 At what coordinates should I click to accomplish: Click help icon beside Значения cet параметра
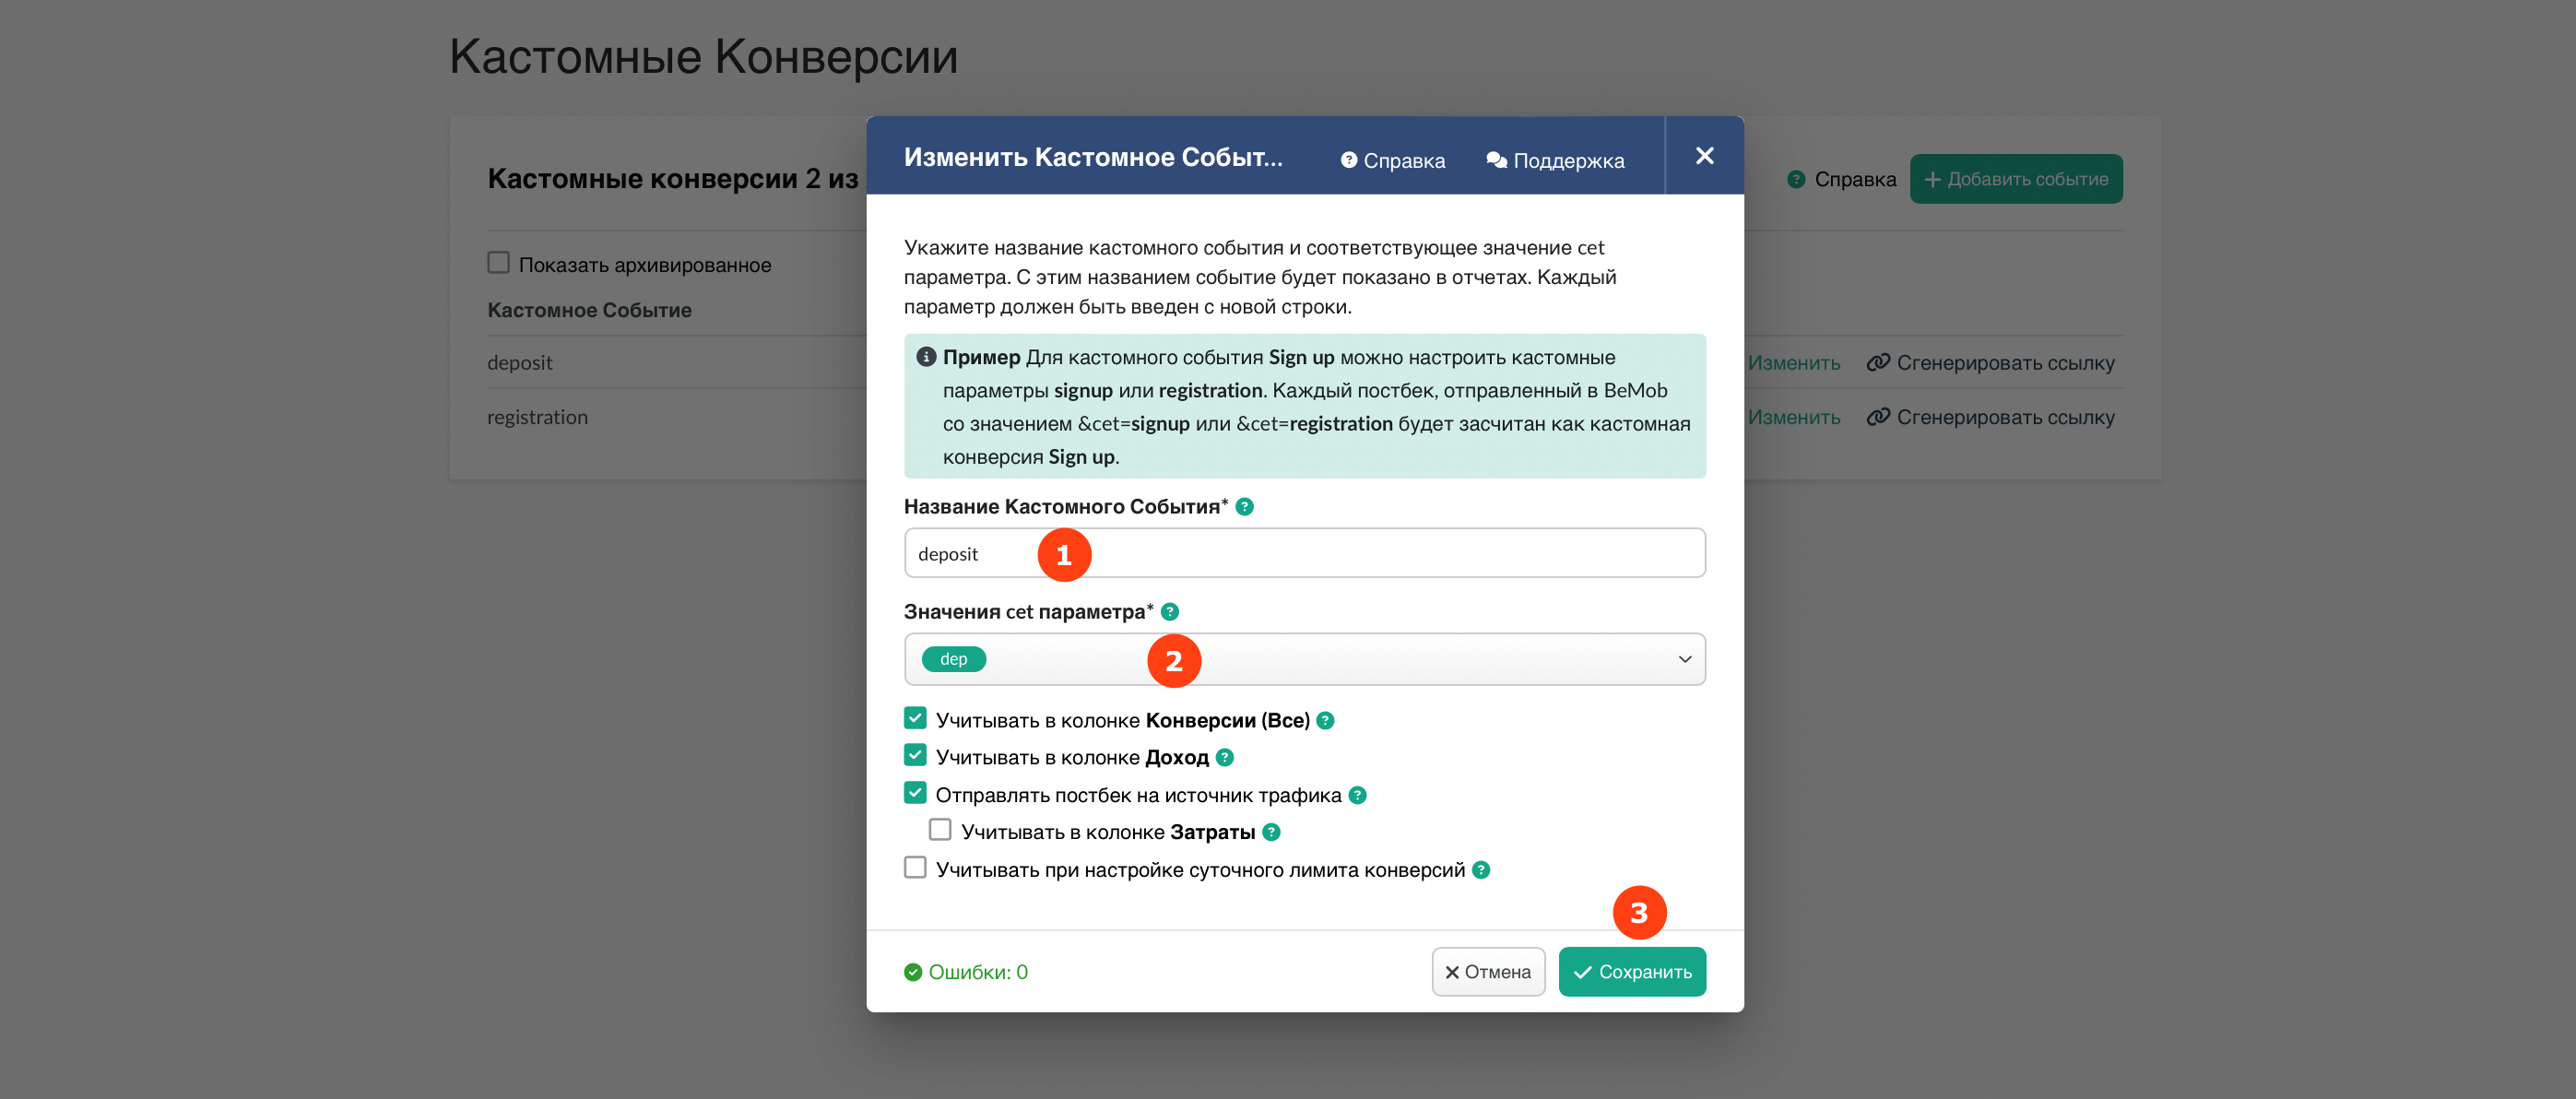[1169, 612]
